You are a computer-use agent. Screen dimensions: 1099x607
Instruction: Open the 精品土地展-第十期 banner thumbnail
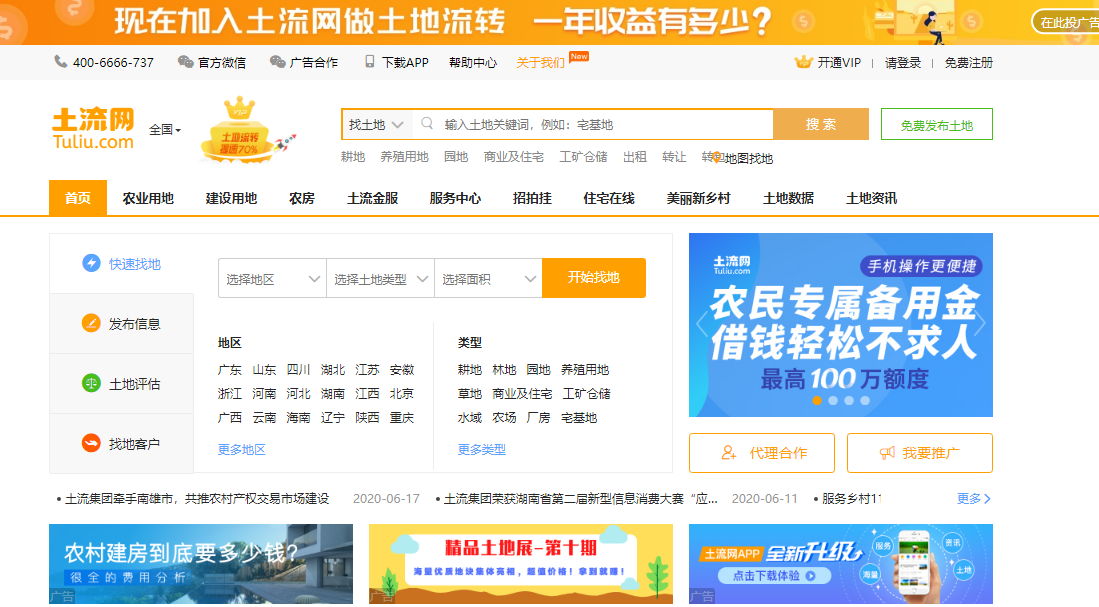point(521,564)
